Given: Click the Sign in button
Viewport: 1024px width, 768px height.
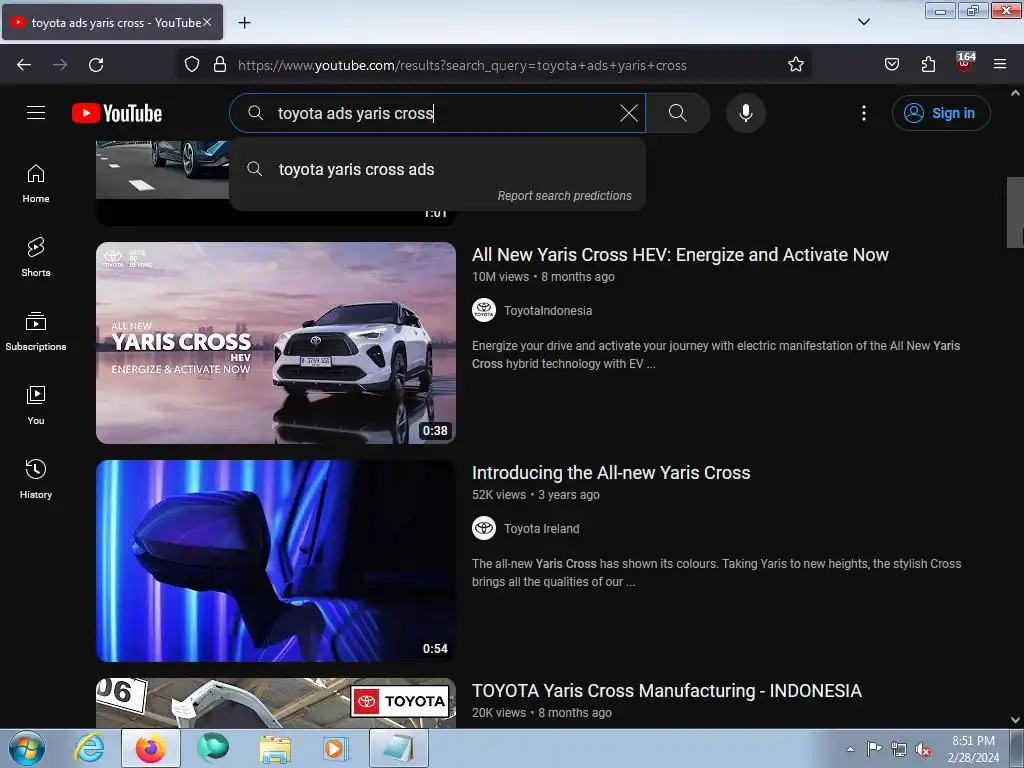Looking at the screenshot, I should click(941, 113).
